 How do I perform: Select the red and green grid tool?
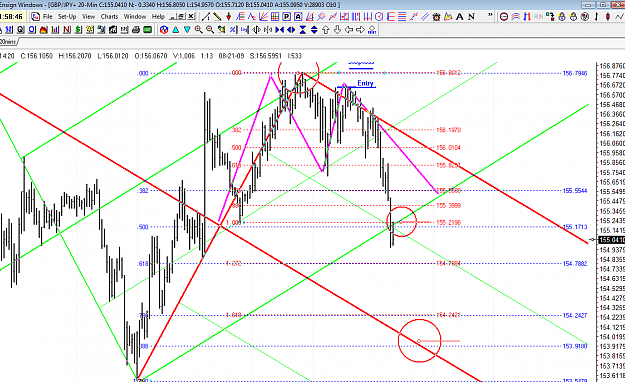click(x=275, y=17)
